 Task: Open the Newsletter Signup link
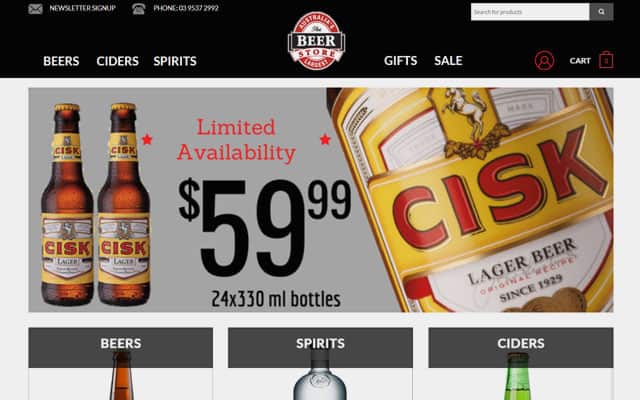pos(82,8)
